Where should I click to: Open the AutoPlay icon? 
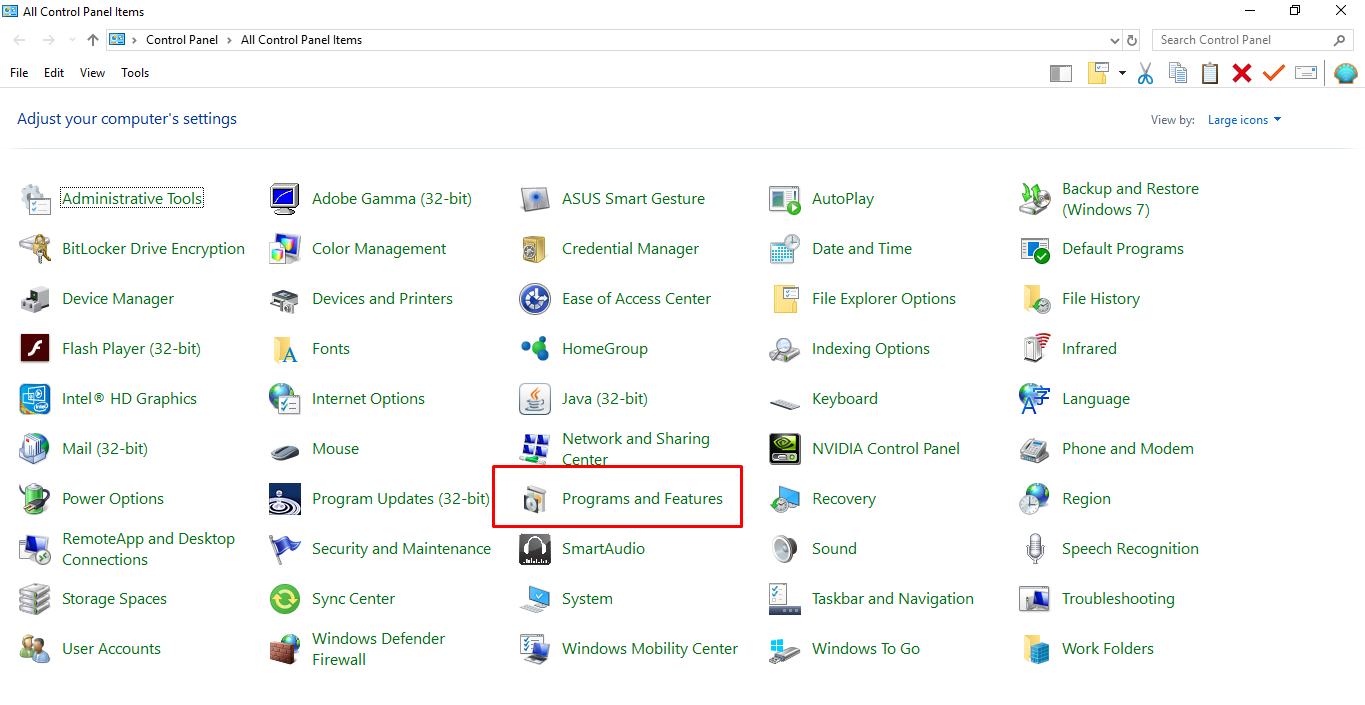[x=785, y=199]
